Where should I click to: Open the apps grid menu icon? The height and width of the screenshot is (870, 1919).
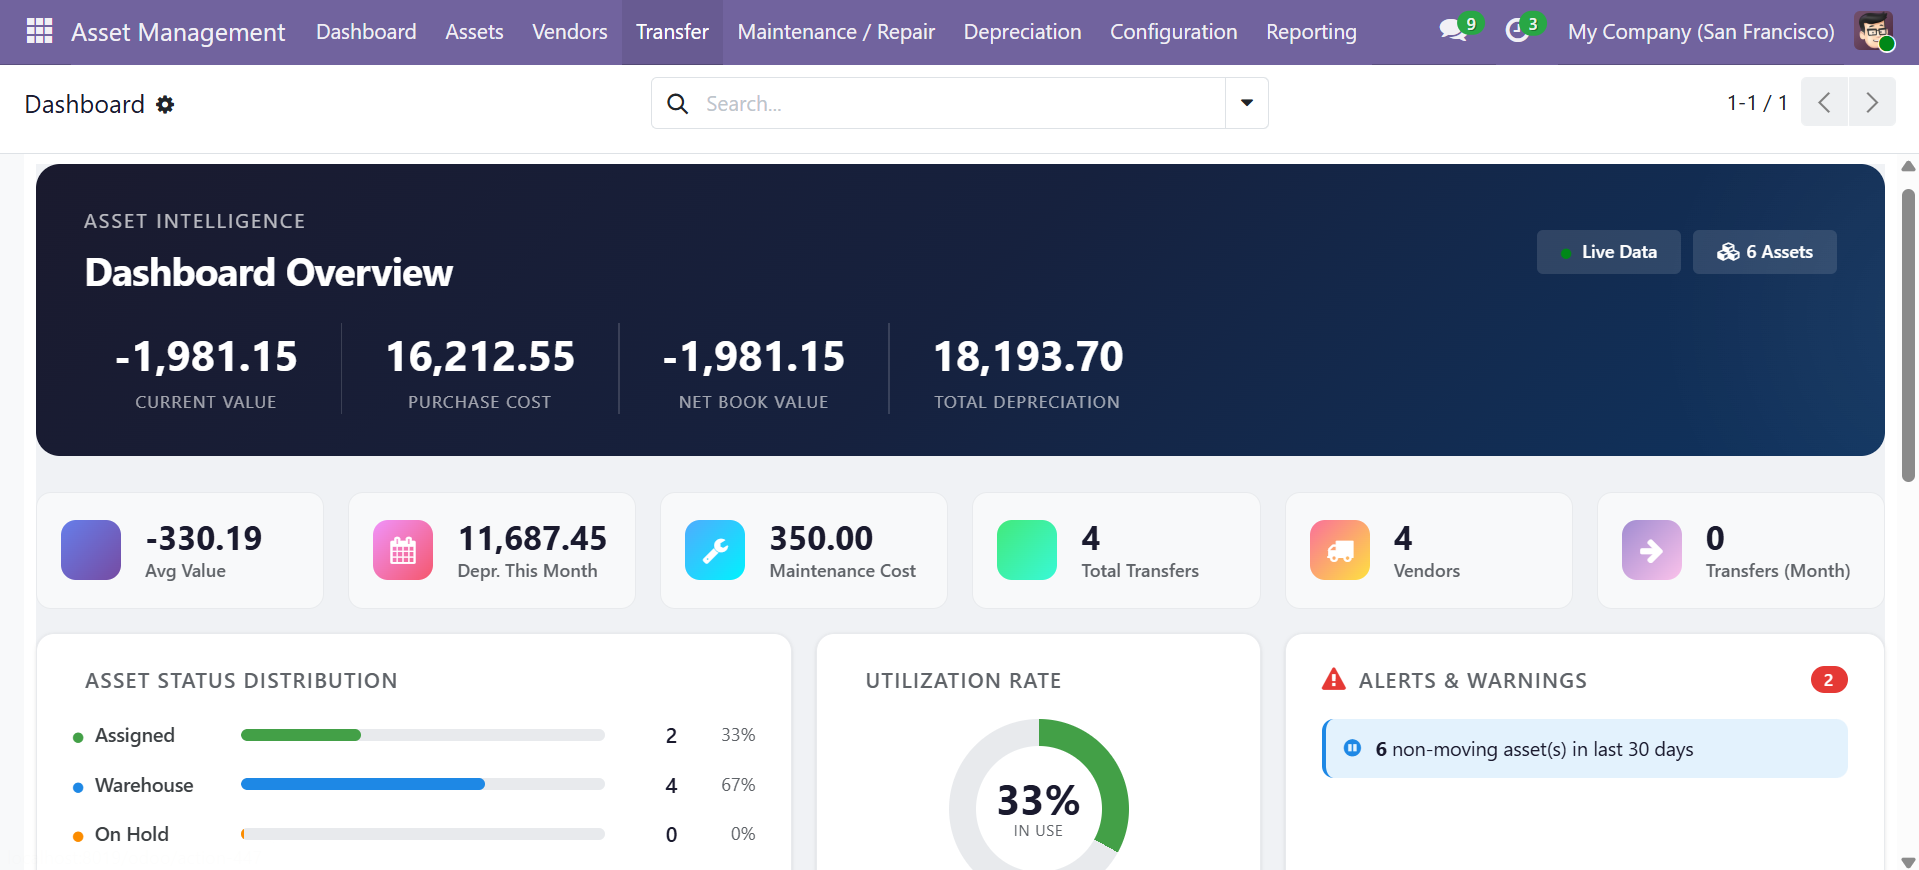click(39, 32)
